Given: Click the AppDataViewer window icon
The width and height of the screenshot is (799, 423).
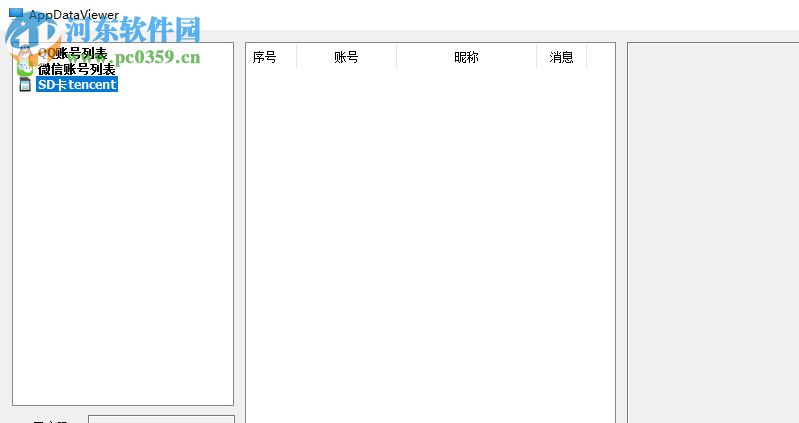Looking at the screenshot, I should 16,14.
